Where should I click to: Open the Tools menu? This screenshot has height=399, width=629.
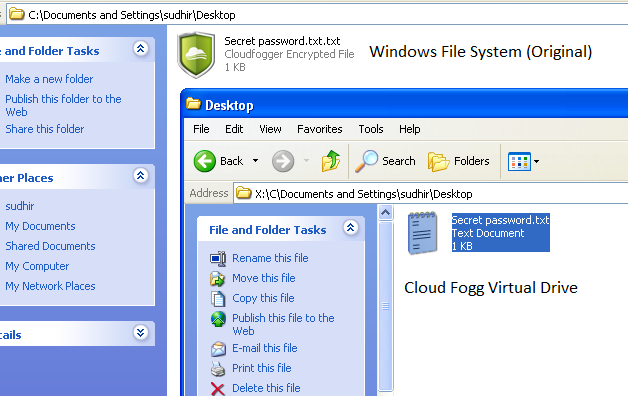(x=371, y=129)
